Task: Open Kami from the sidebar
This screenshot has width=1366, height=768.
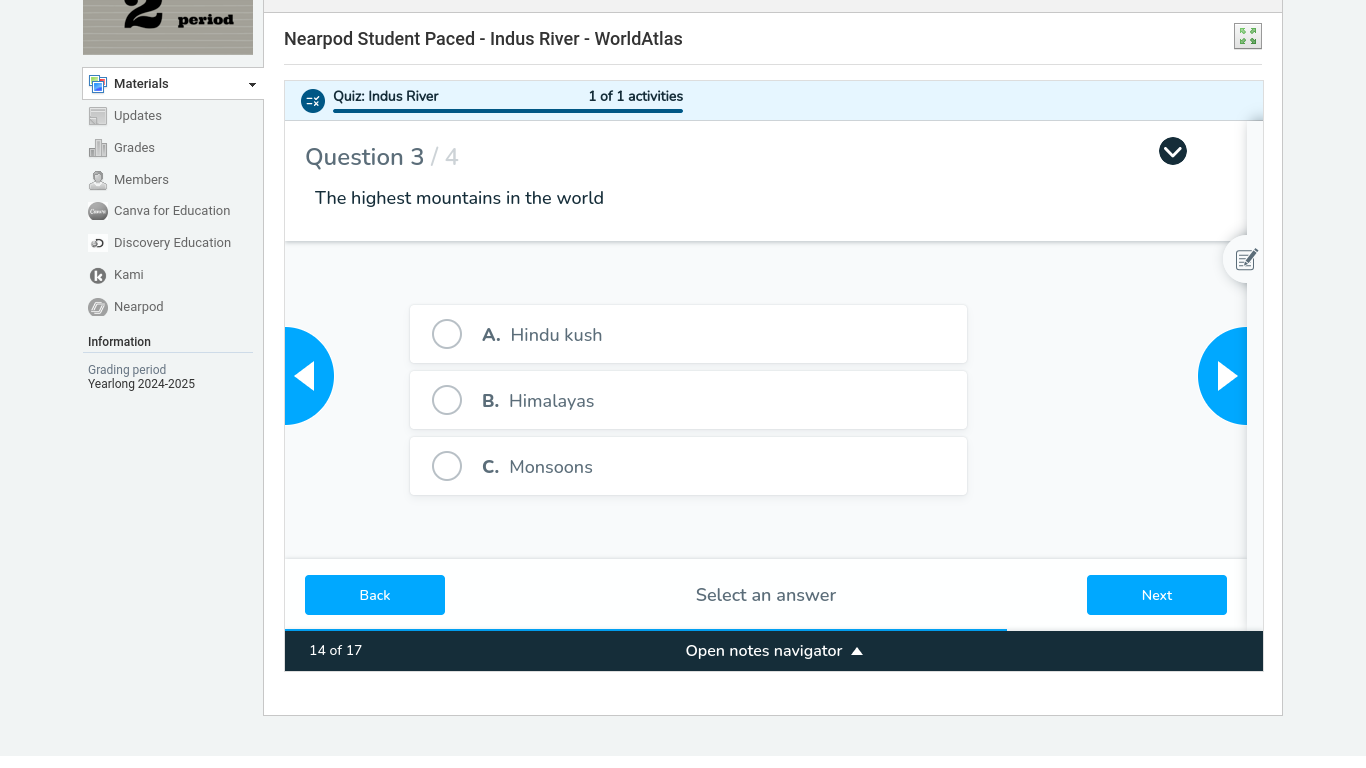Action: (128, 274)
